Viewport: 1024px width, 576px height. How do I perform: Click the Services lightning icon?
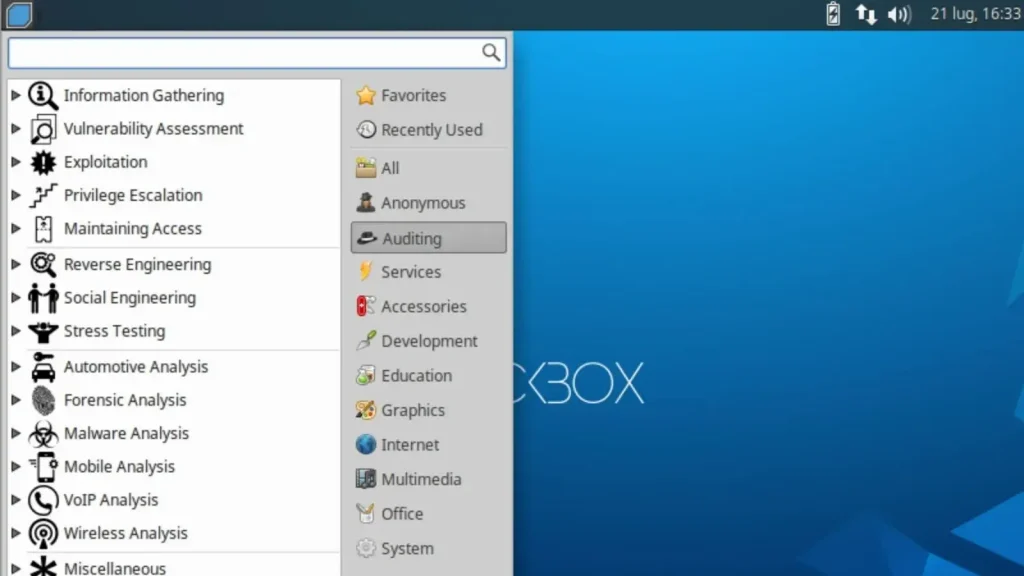coord(366,272)
